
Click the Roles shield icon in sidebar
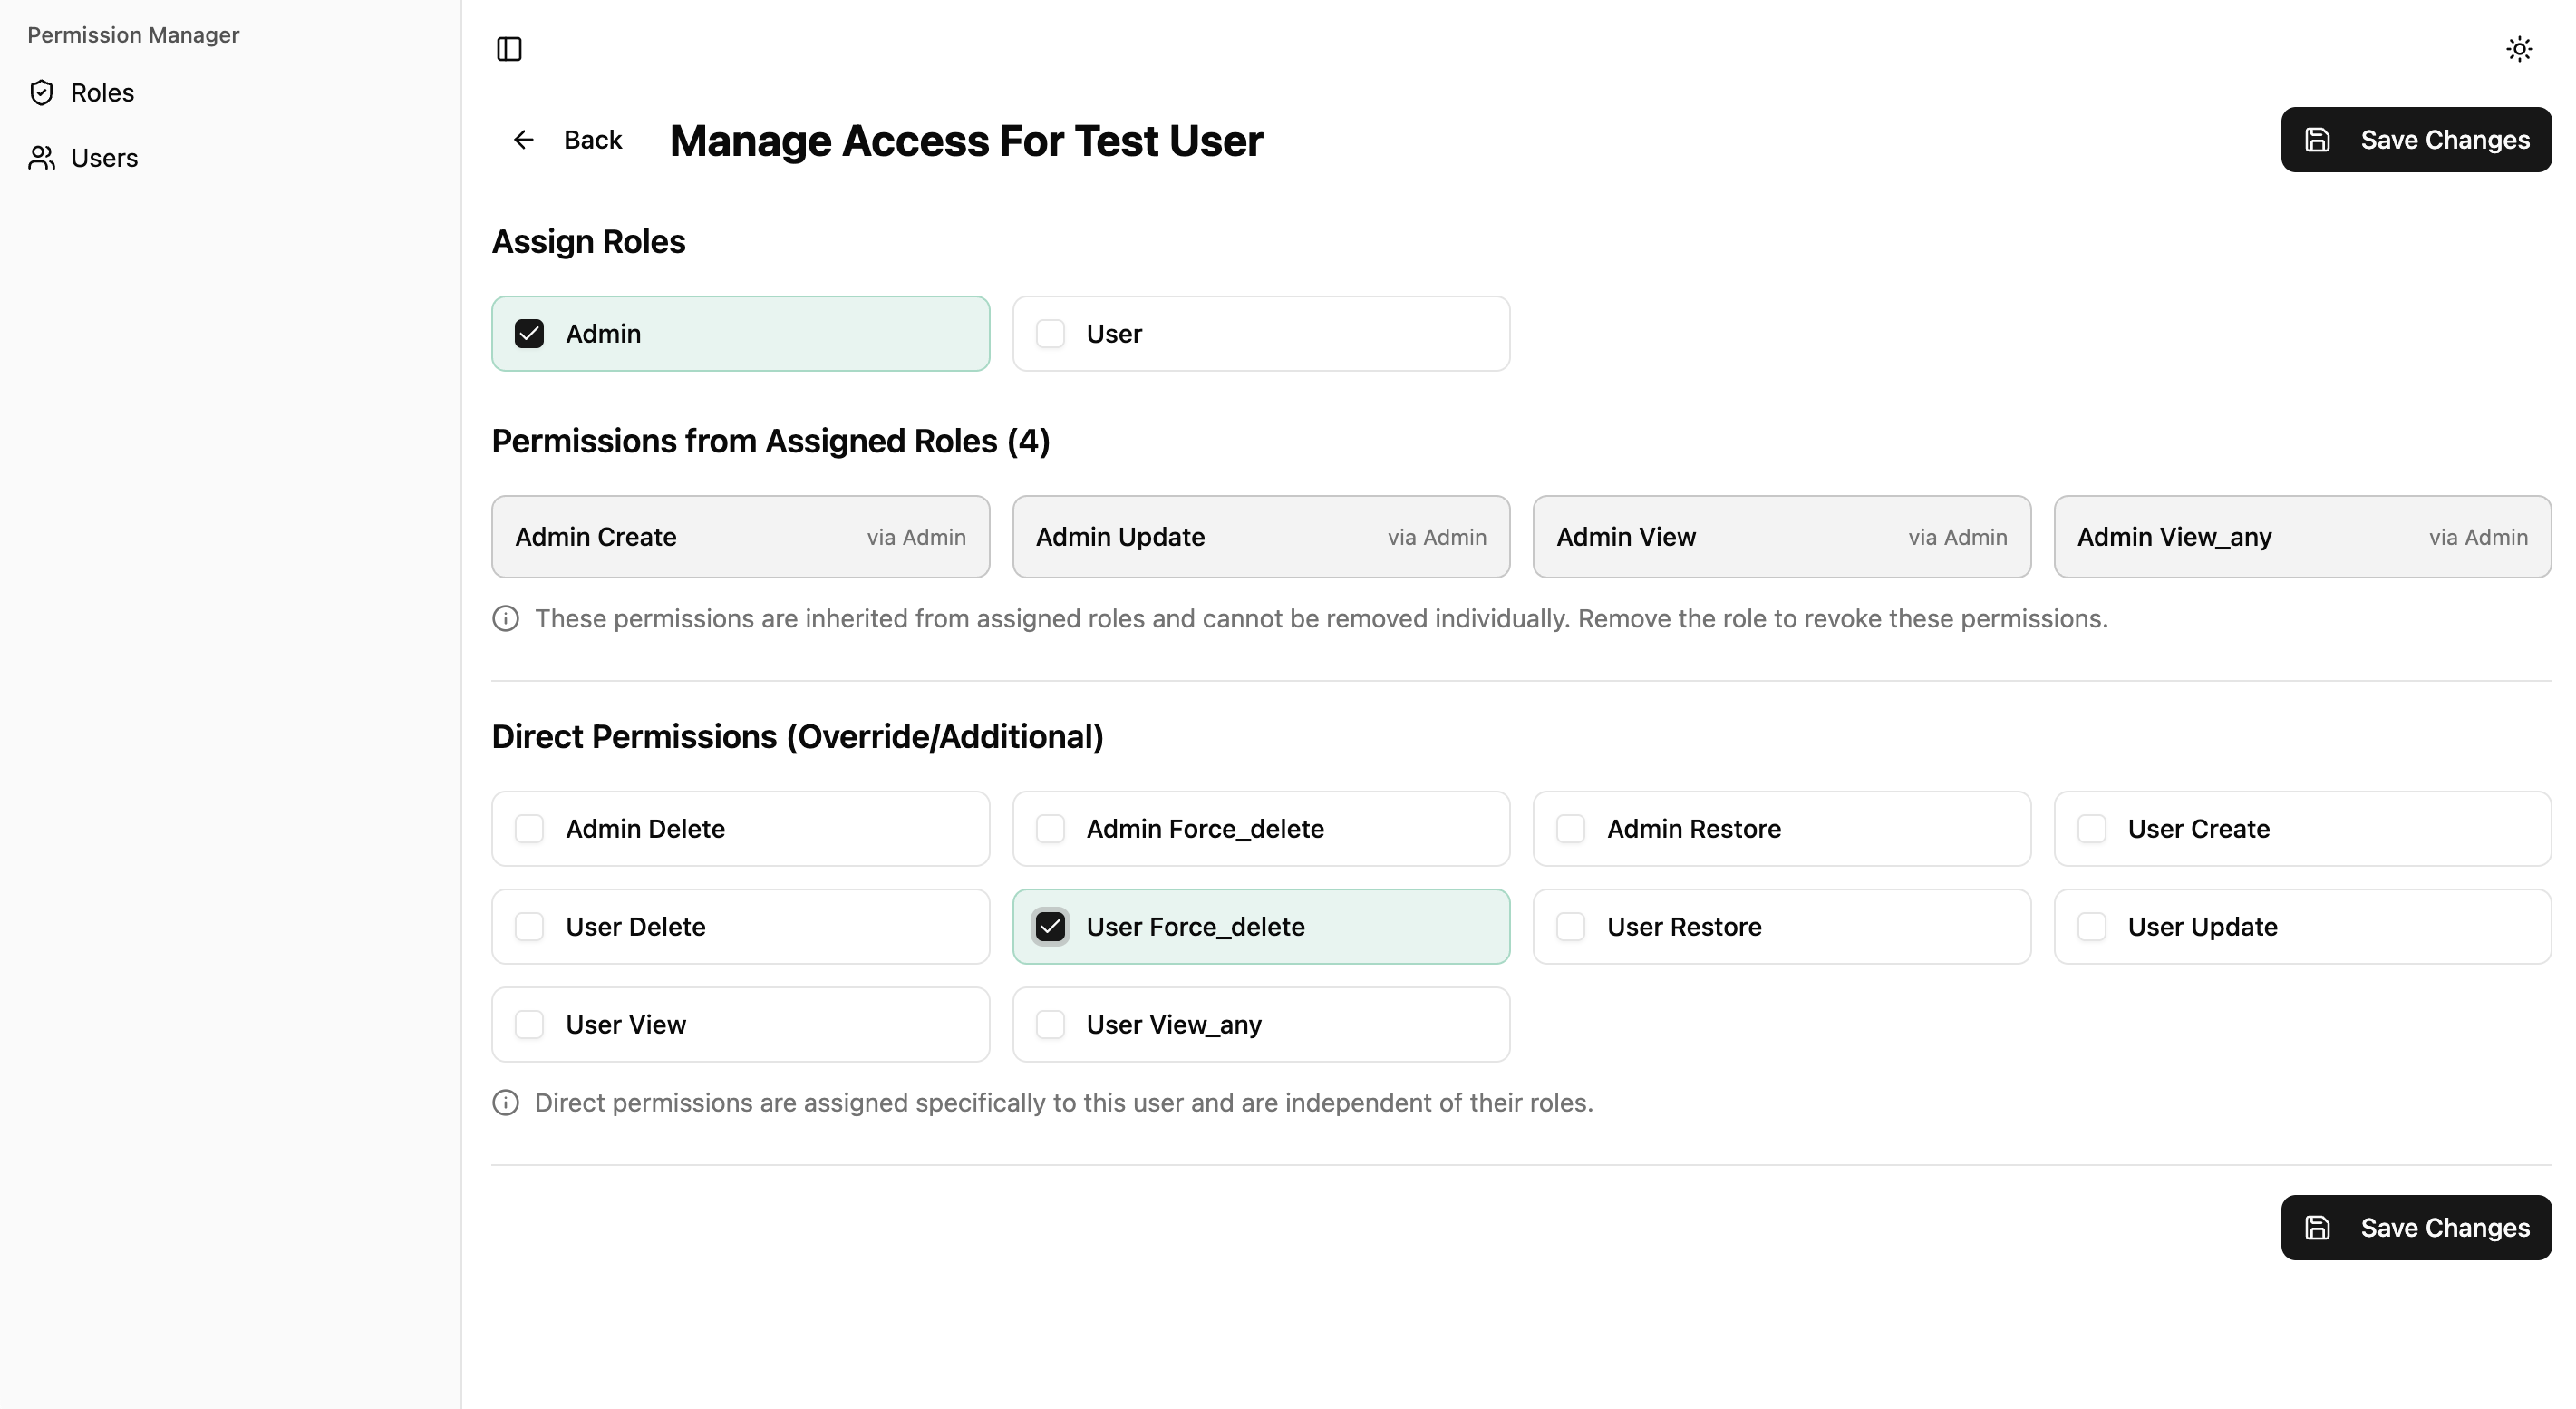(x=41, y=92)
